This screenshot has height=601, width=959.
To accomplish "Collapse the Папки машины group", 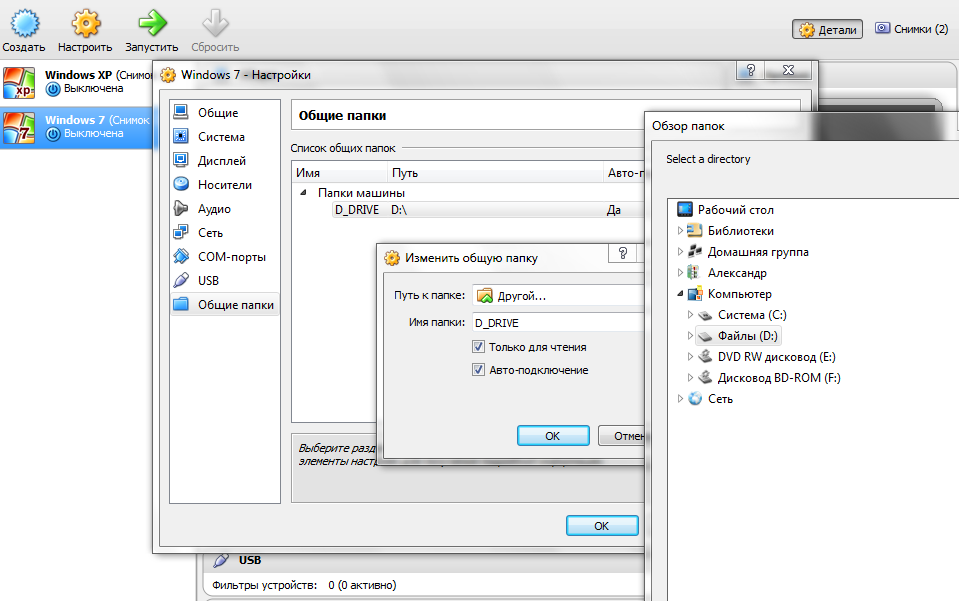I will click(x=303, y=193).
